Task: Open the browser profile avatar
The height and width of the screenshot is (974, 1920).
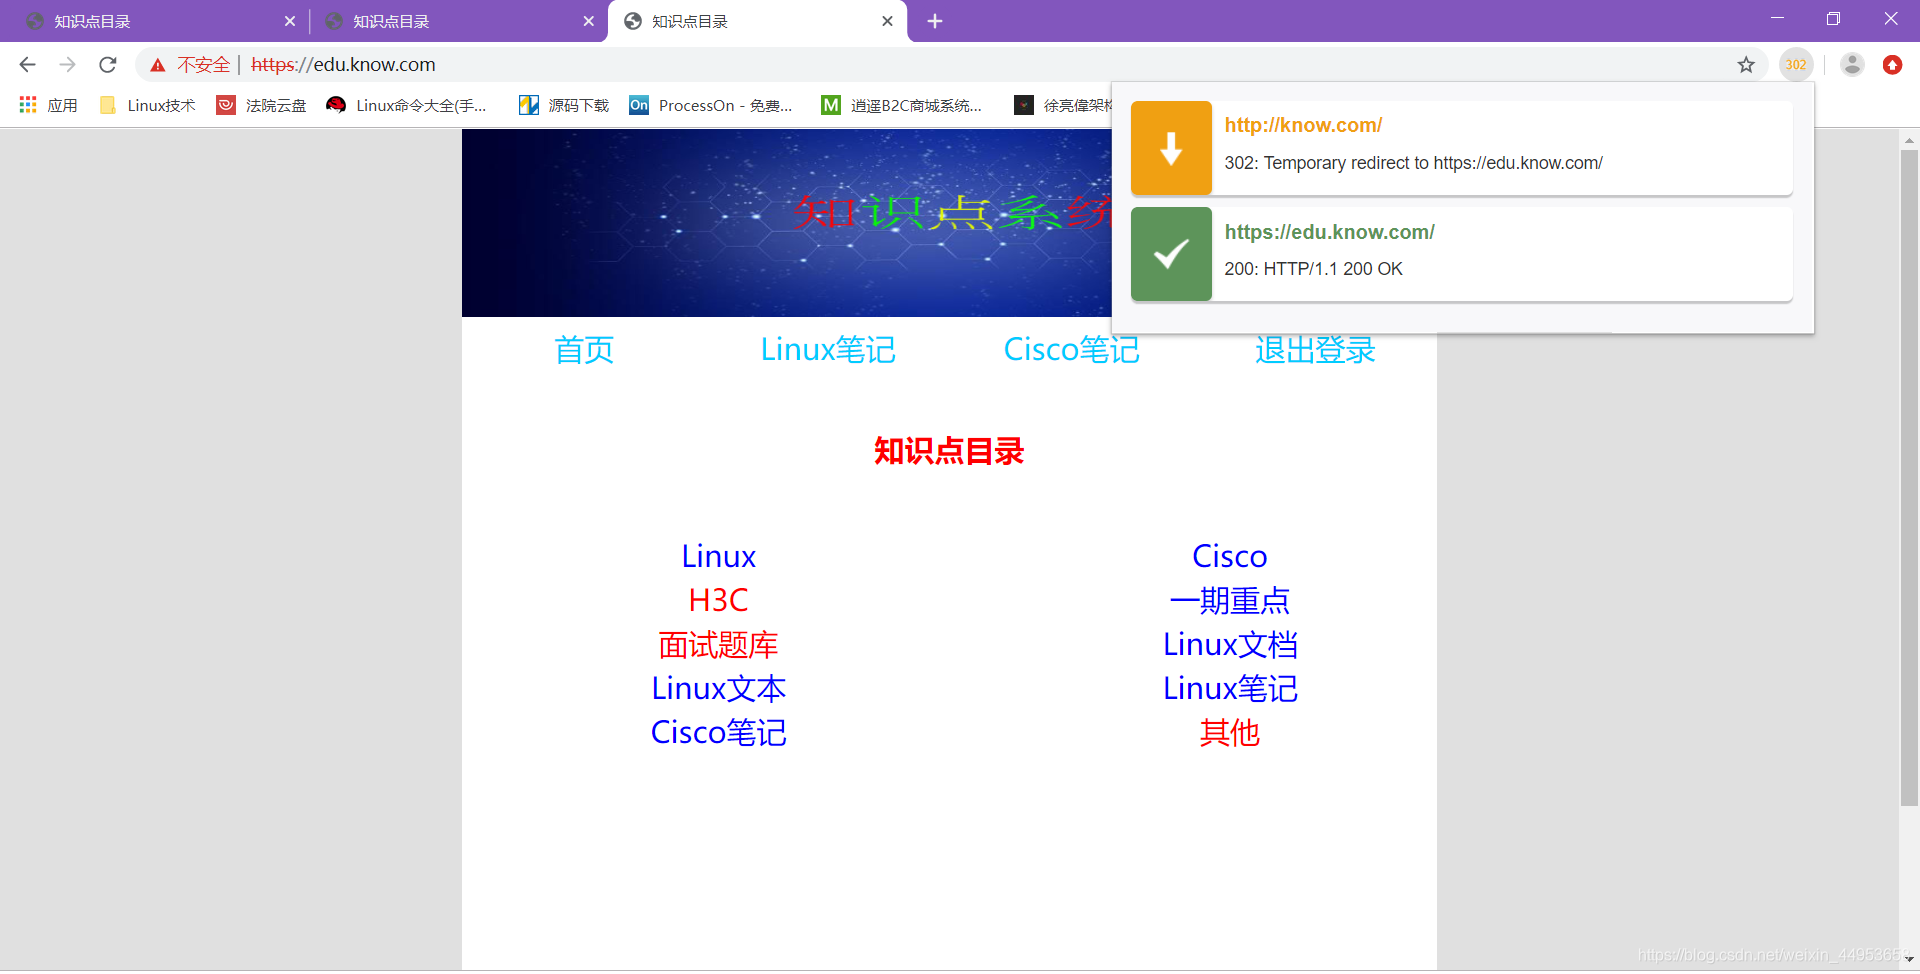Action: (x=1852, y=64)
